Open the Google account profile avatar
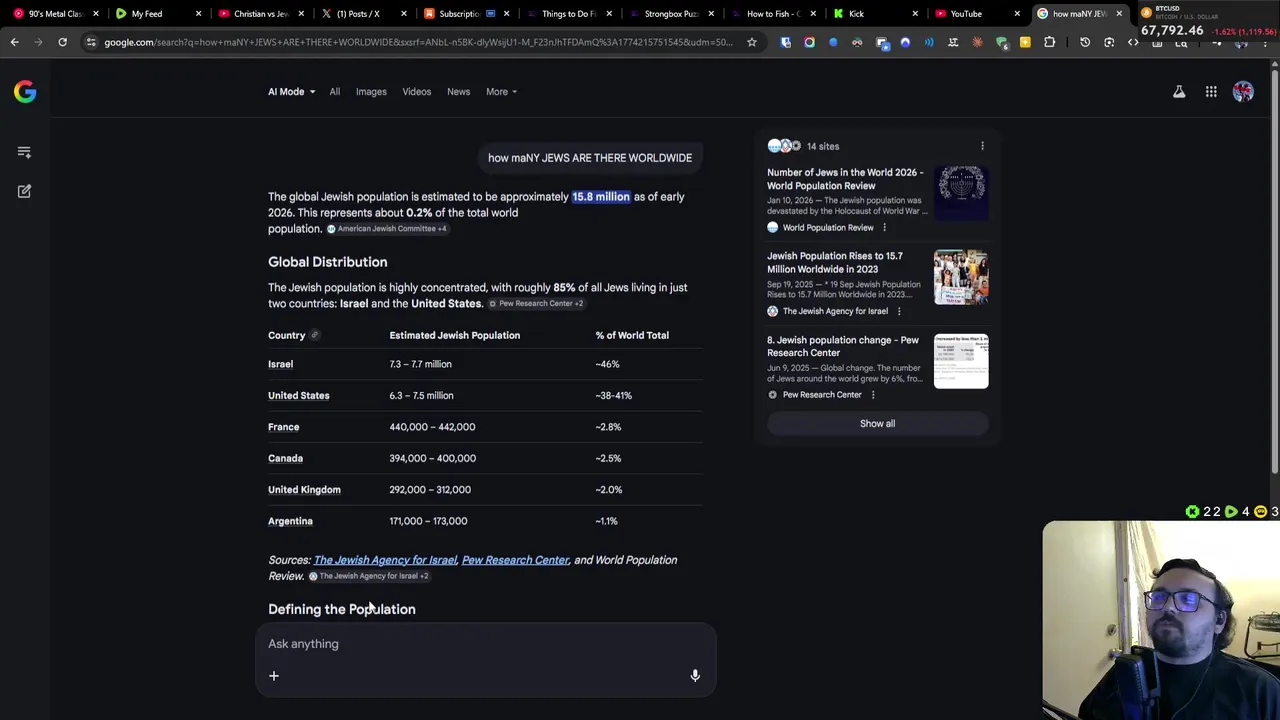The width and height of the screenshot is (1280, 720). 1243,92
